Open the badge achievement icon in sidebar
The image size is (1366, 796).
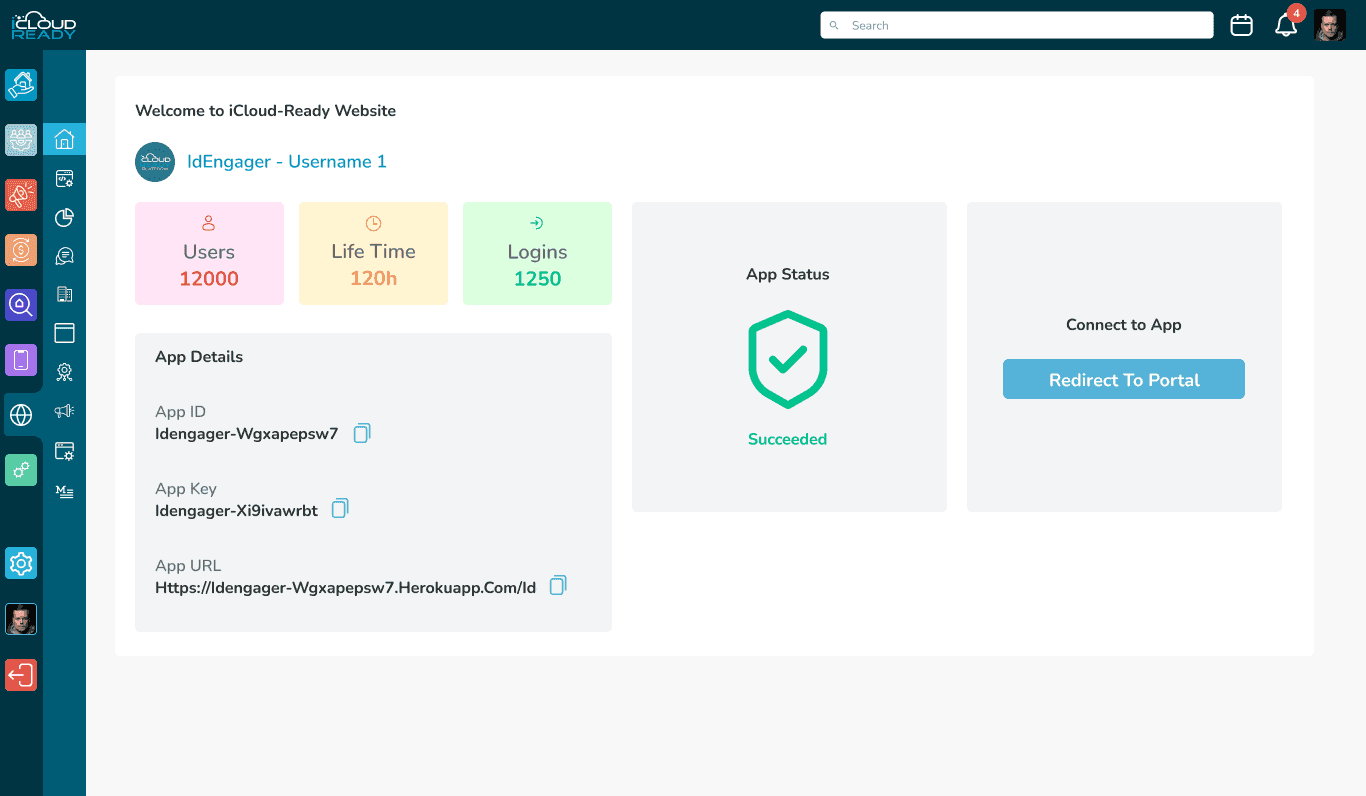(64, 371)
